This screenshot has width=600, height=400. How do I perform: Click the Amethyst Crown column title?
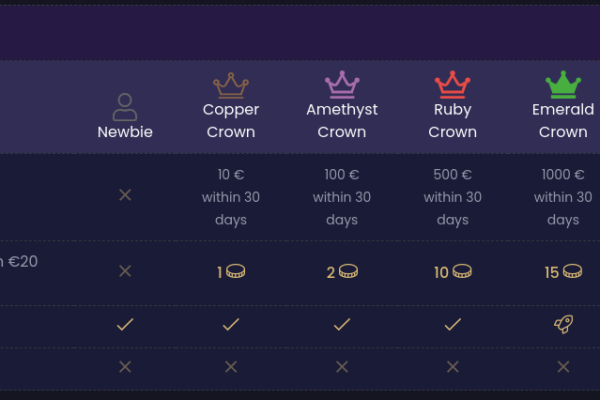tap(342, 121)
